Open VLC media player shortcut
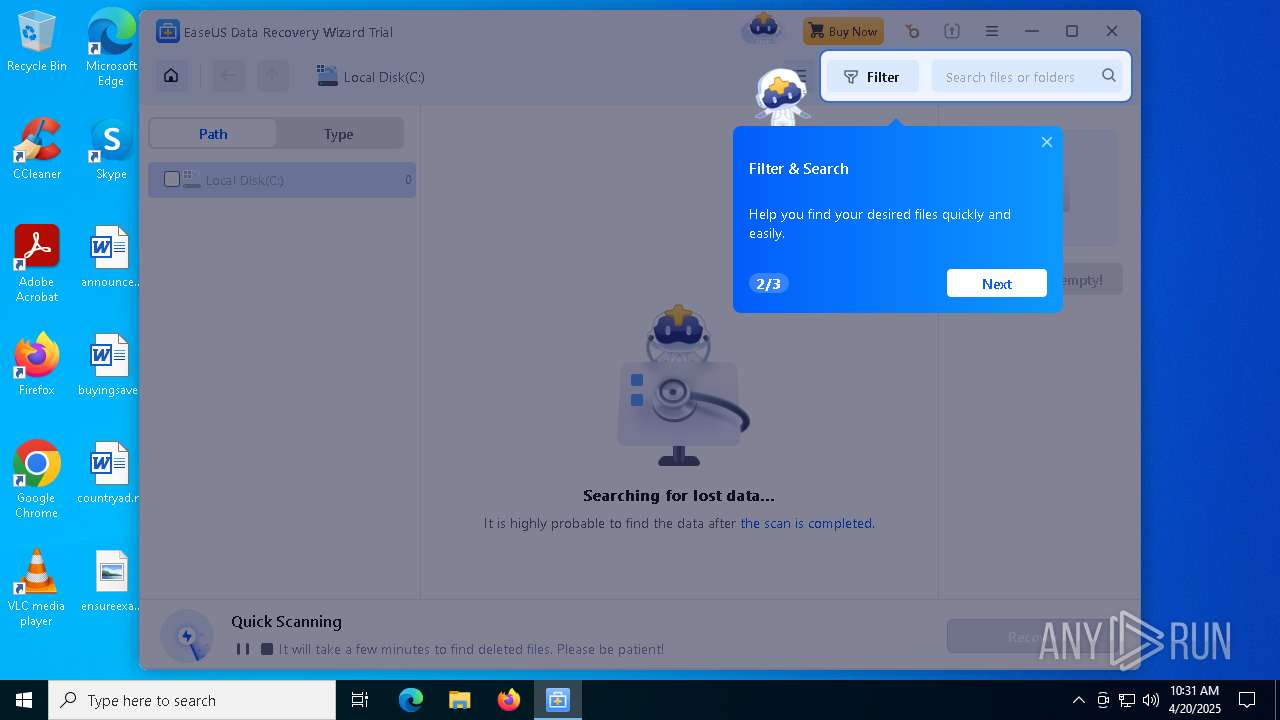Viewport: 1280px width, 720px height. pyautogui.click(x=37, y=588)
